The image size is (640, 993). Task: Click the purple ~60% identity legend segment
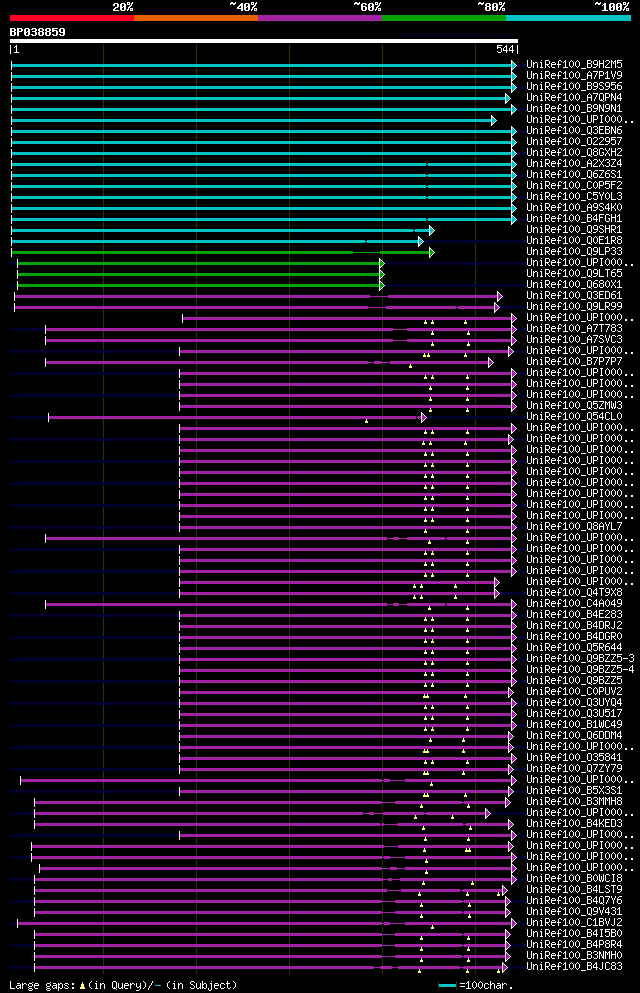click(x=320, y=18)
